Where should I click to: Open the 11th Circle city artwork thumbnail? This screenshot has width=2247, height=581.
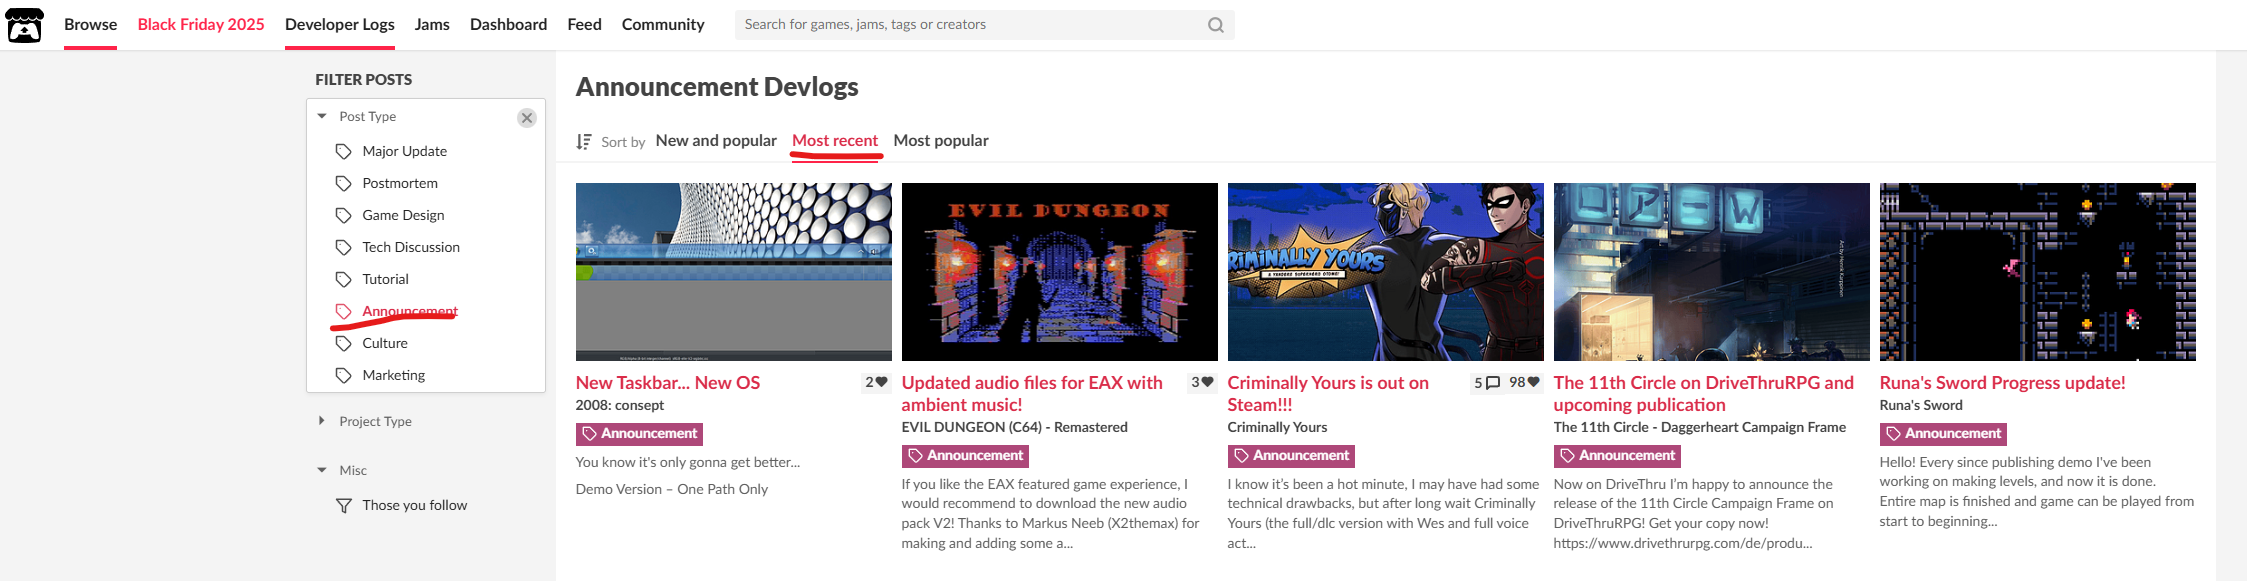click(x=1712, y=272)
